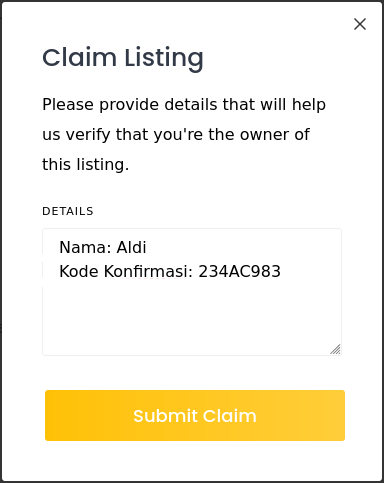Click the word "Claim" in the heading
This screenshot has height=483, width=384.
[x=80, y=58]
